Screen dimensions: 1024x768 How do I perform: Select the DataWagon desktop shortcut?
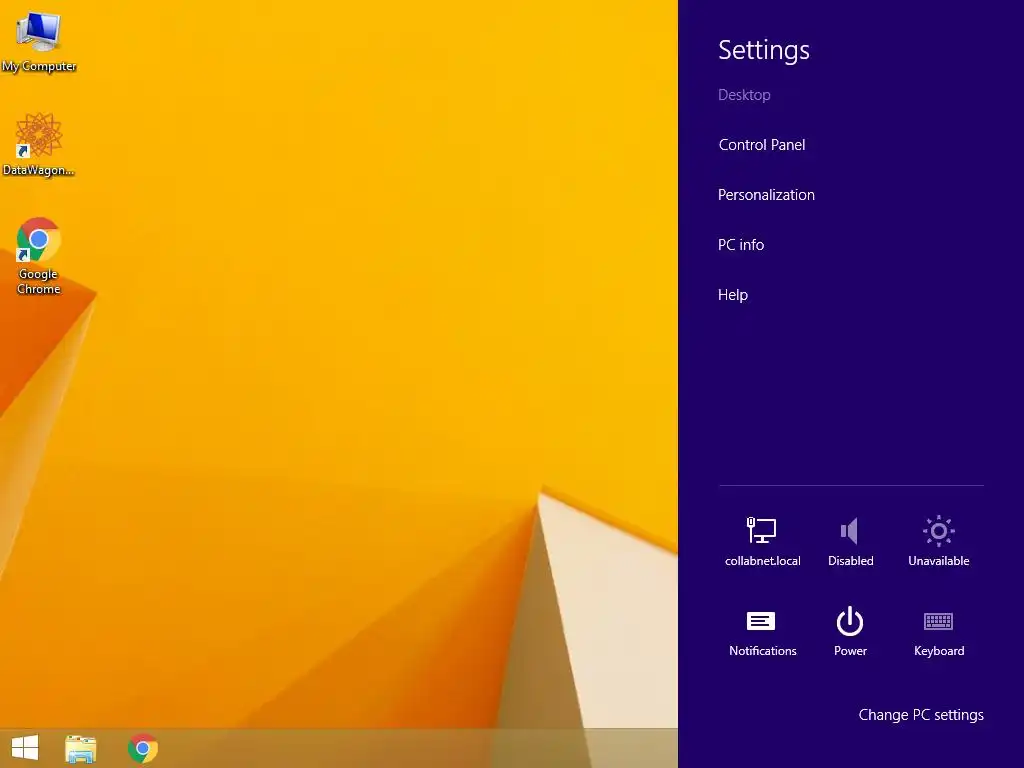click(39, 144)
